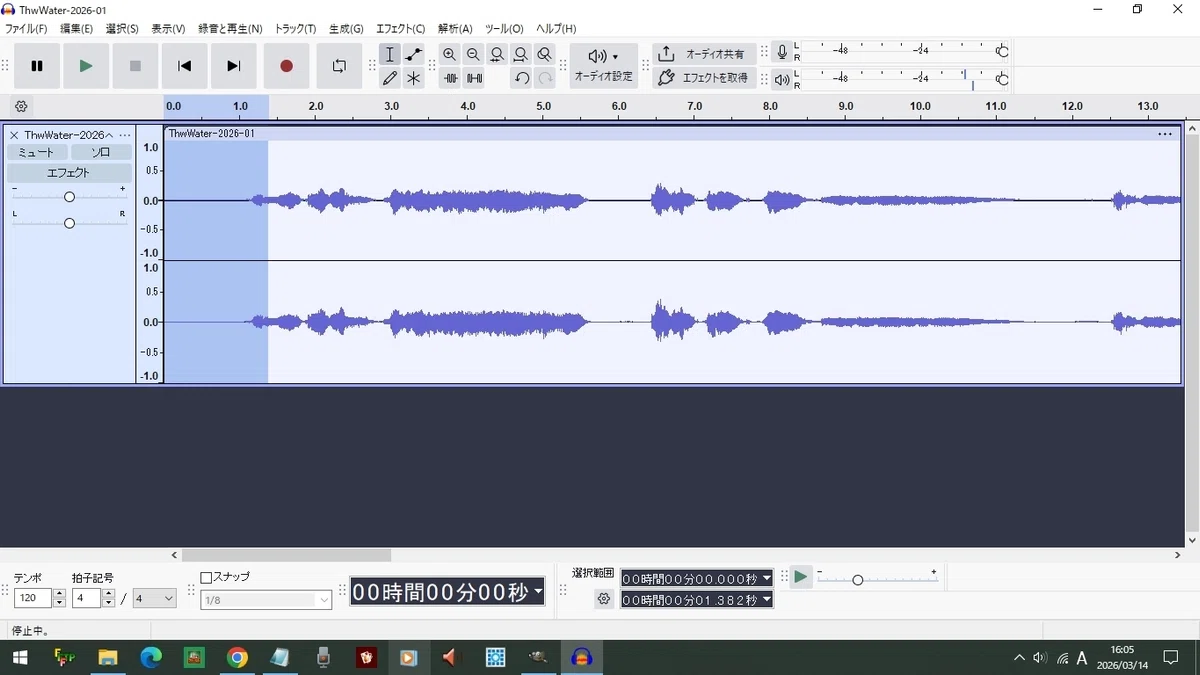Open the 解析(A) menu
The height and width of the screenshot is (675, 1200).
[x=455, y=29]
